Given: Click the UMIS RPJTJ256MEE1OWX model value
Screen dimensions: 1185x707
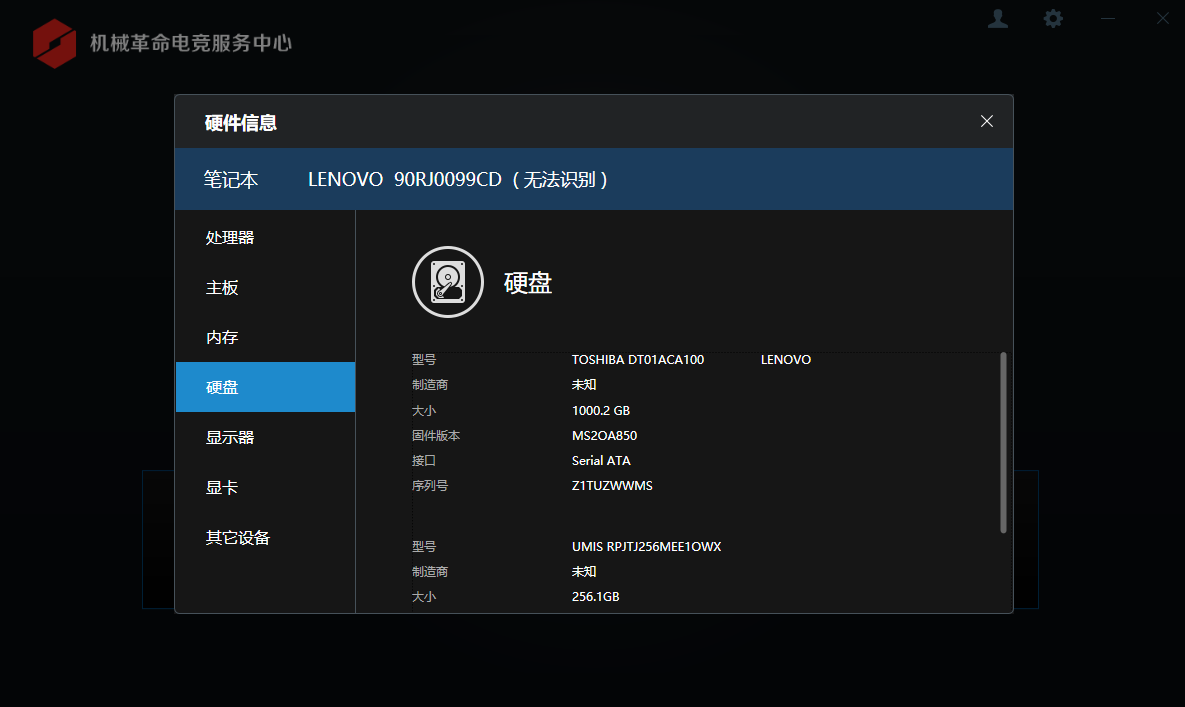Looking at the screenshot, I should 646,546.
